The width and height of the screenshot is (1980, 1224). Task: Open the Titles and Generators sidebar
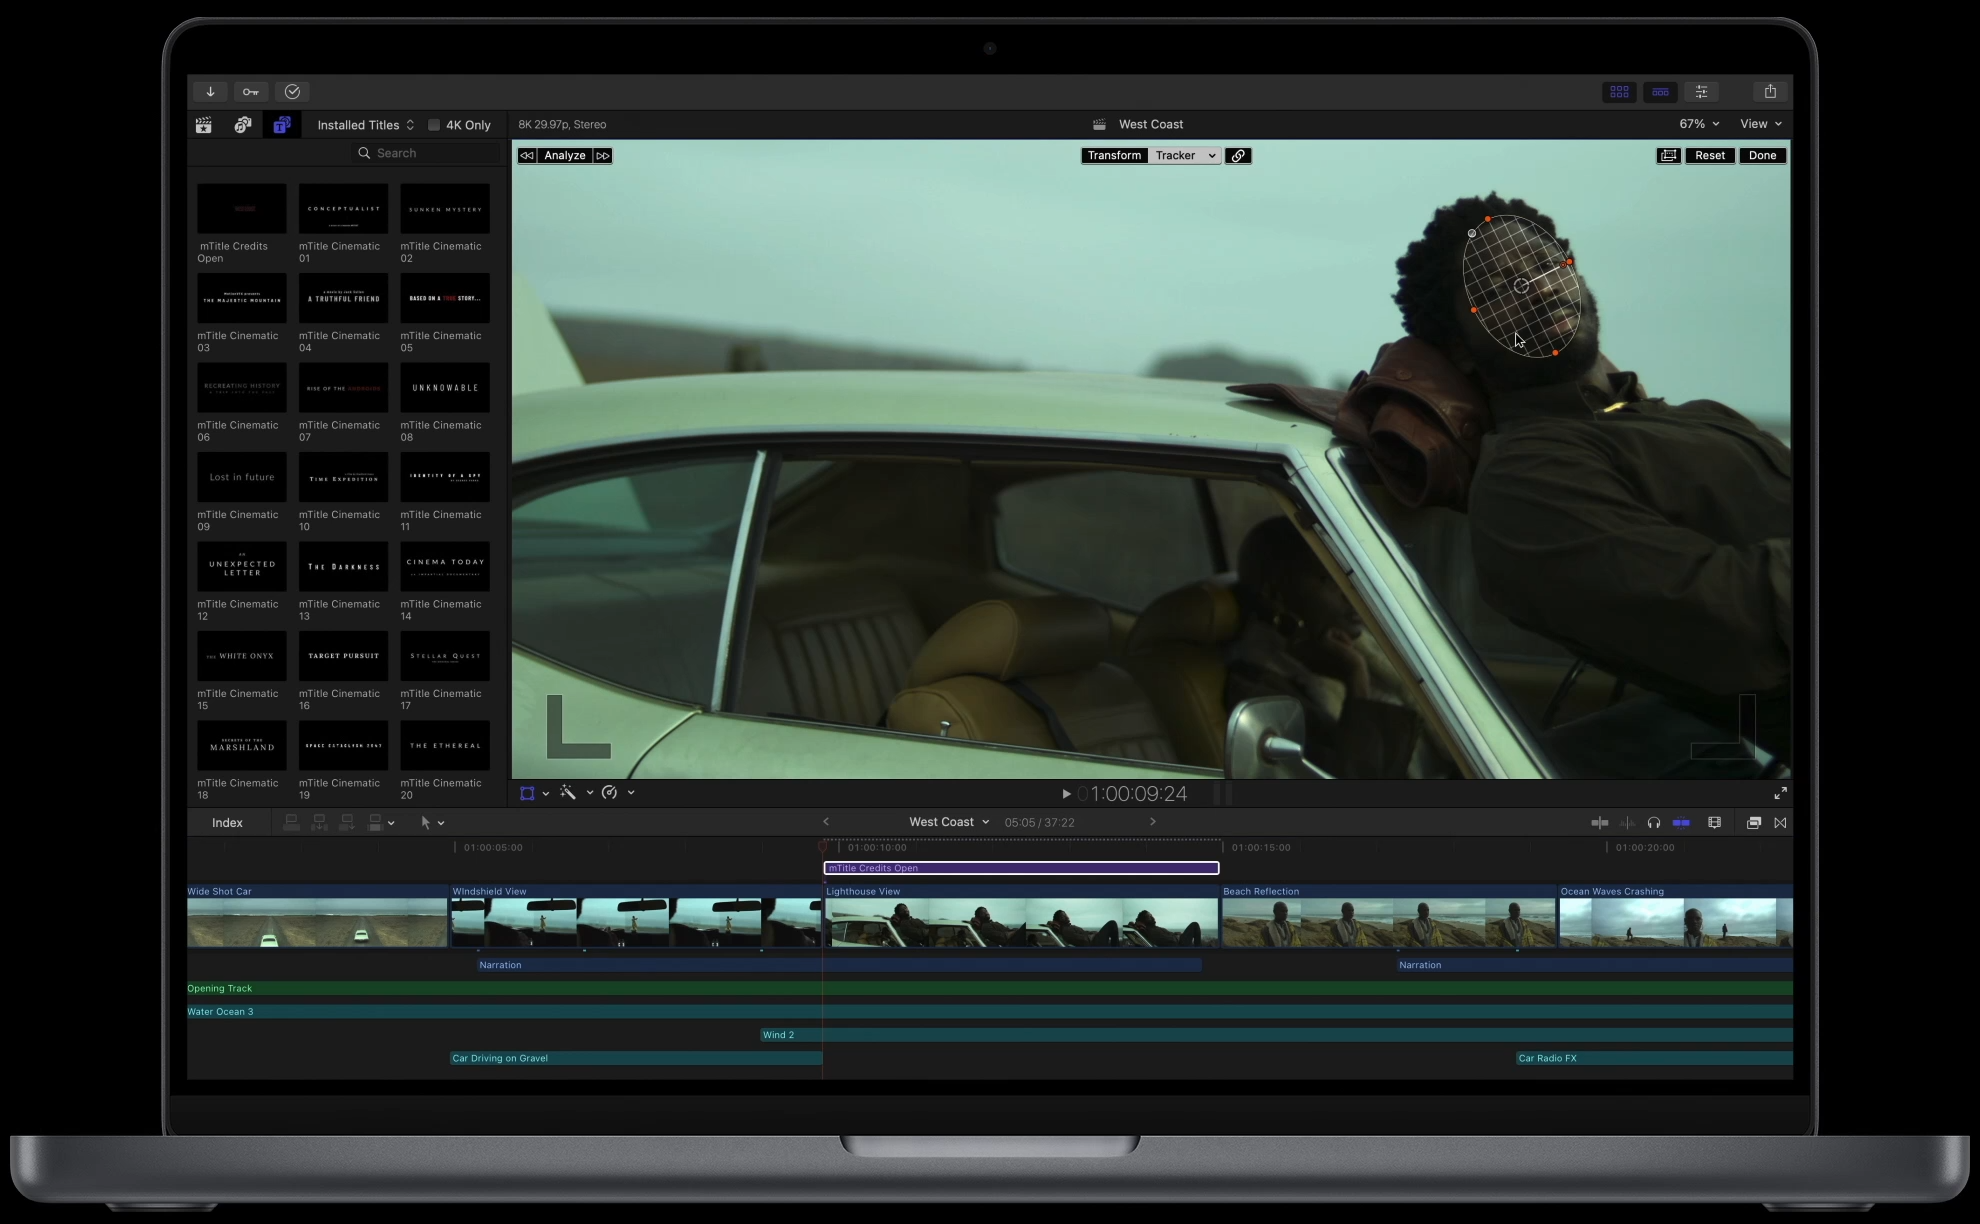pyautogui.click(x=282, y=125)
